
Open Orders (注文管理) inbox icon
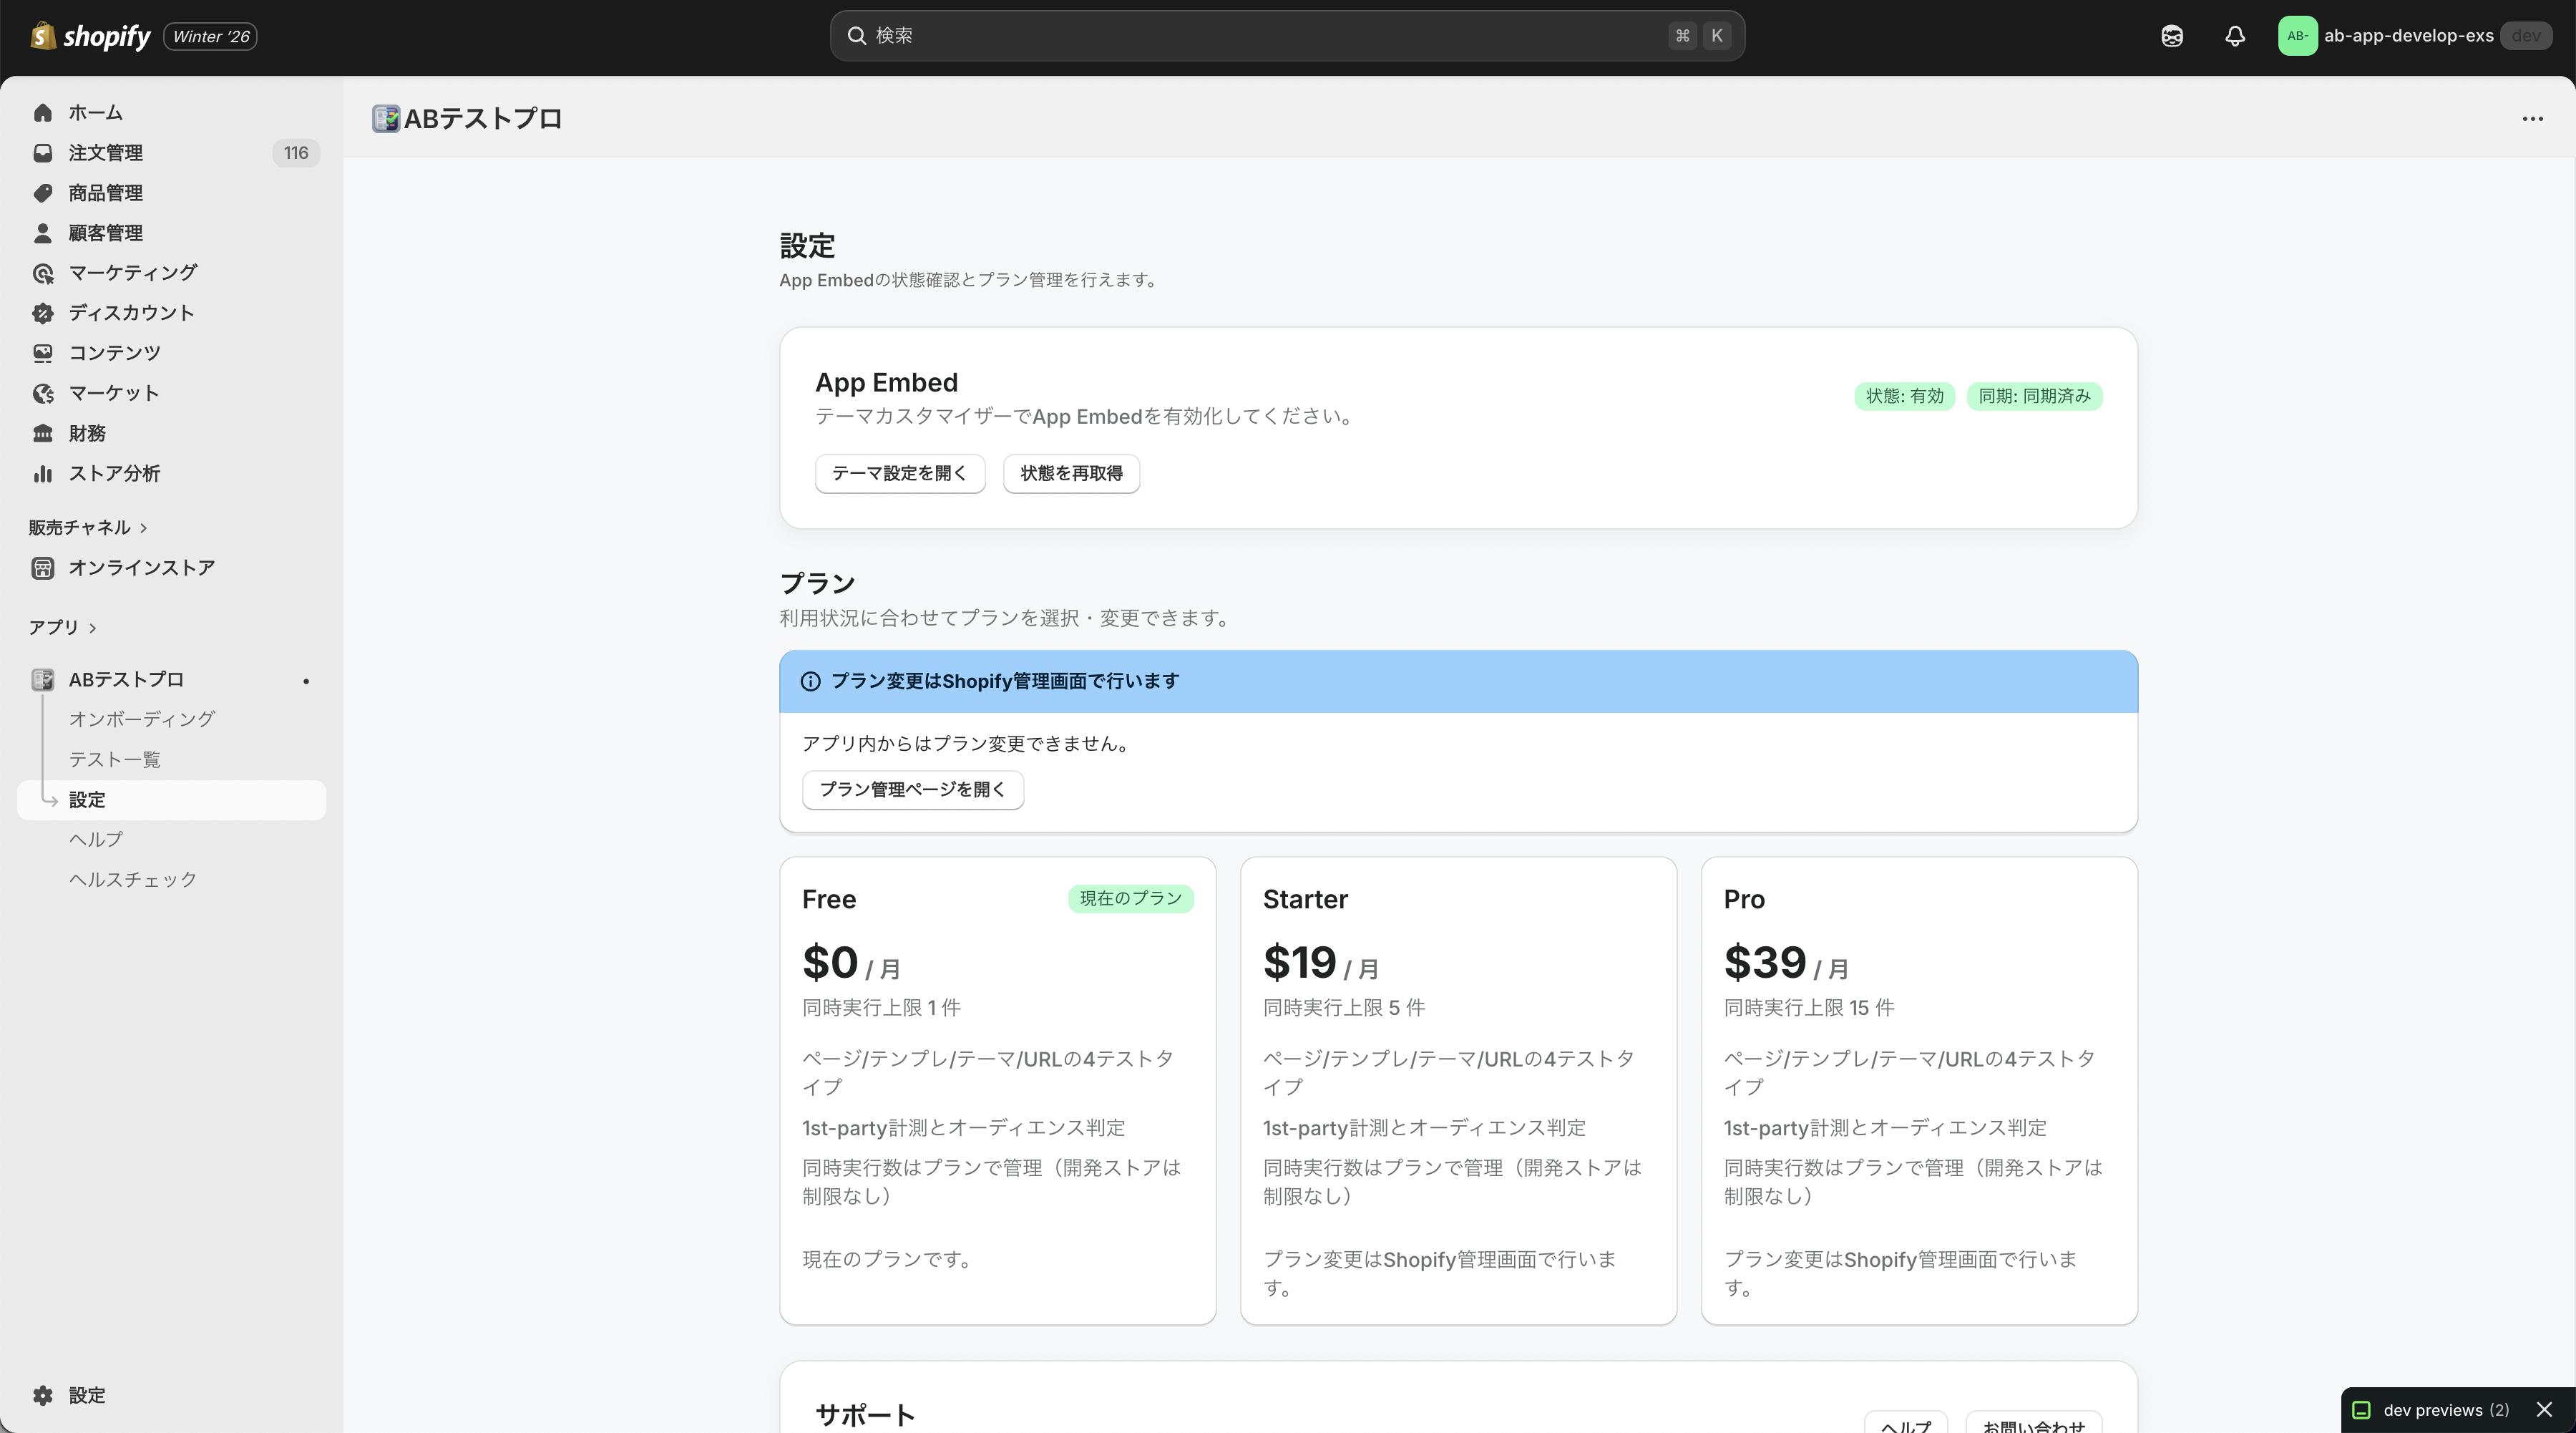tap(42, 153)
